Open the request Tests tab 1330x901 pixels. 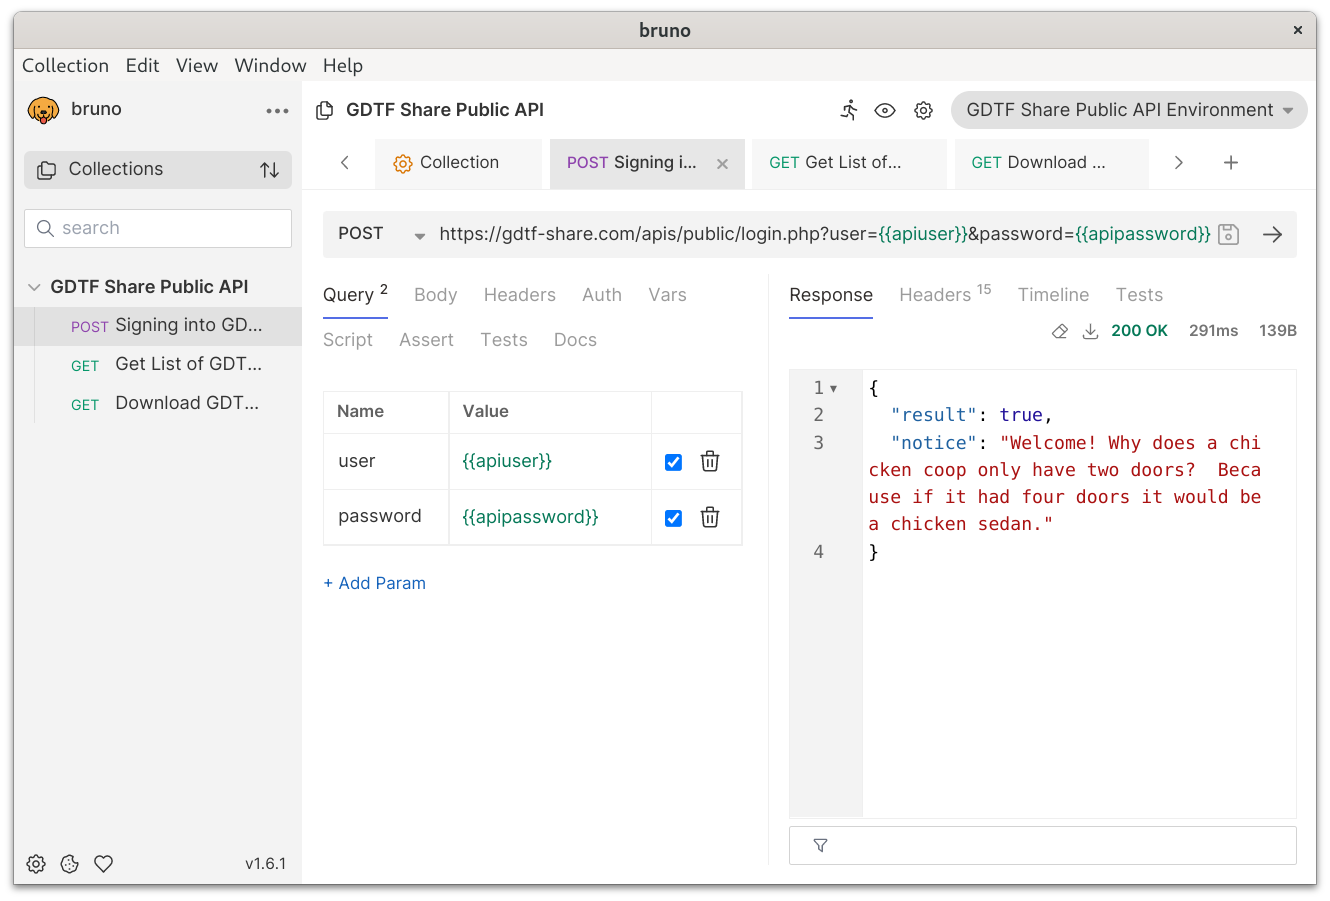(503, 340)
